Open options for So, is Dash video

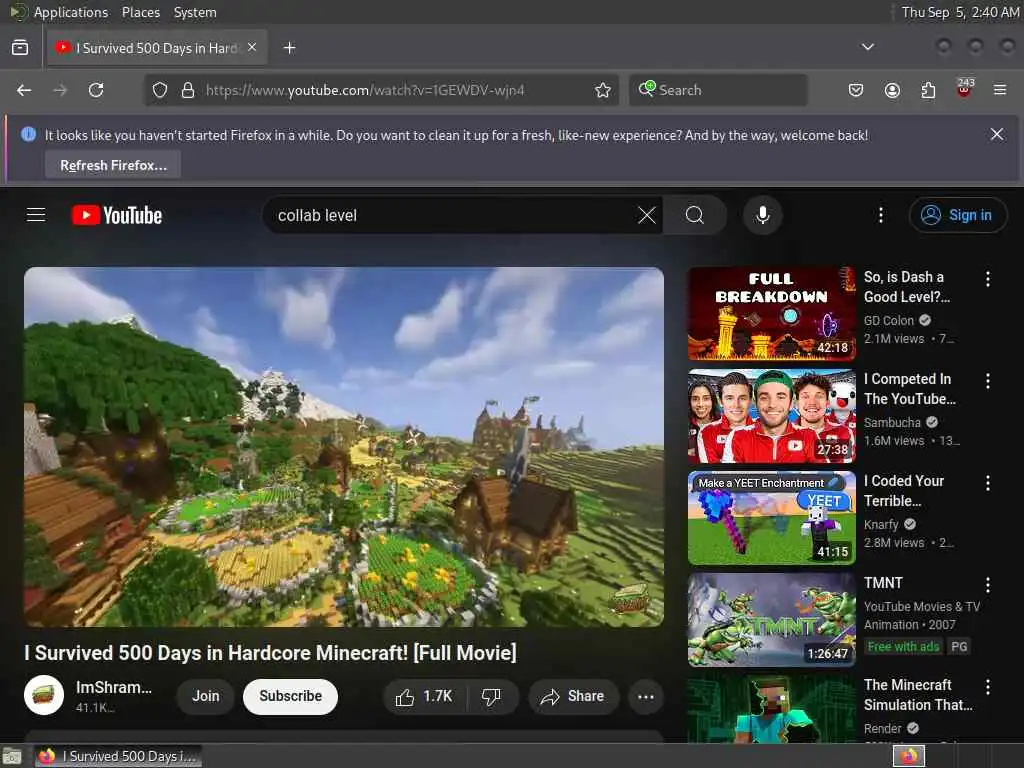[x=987, y=279]
